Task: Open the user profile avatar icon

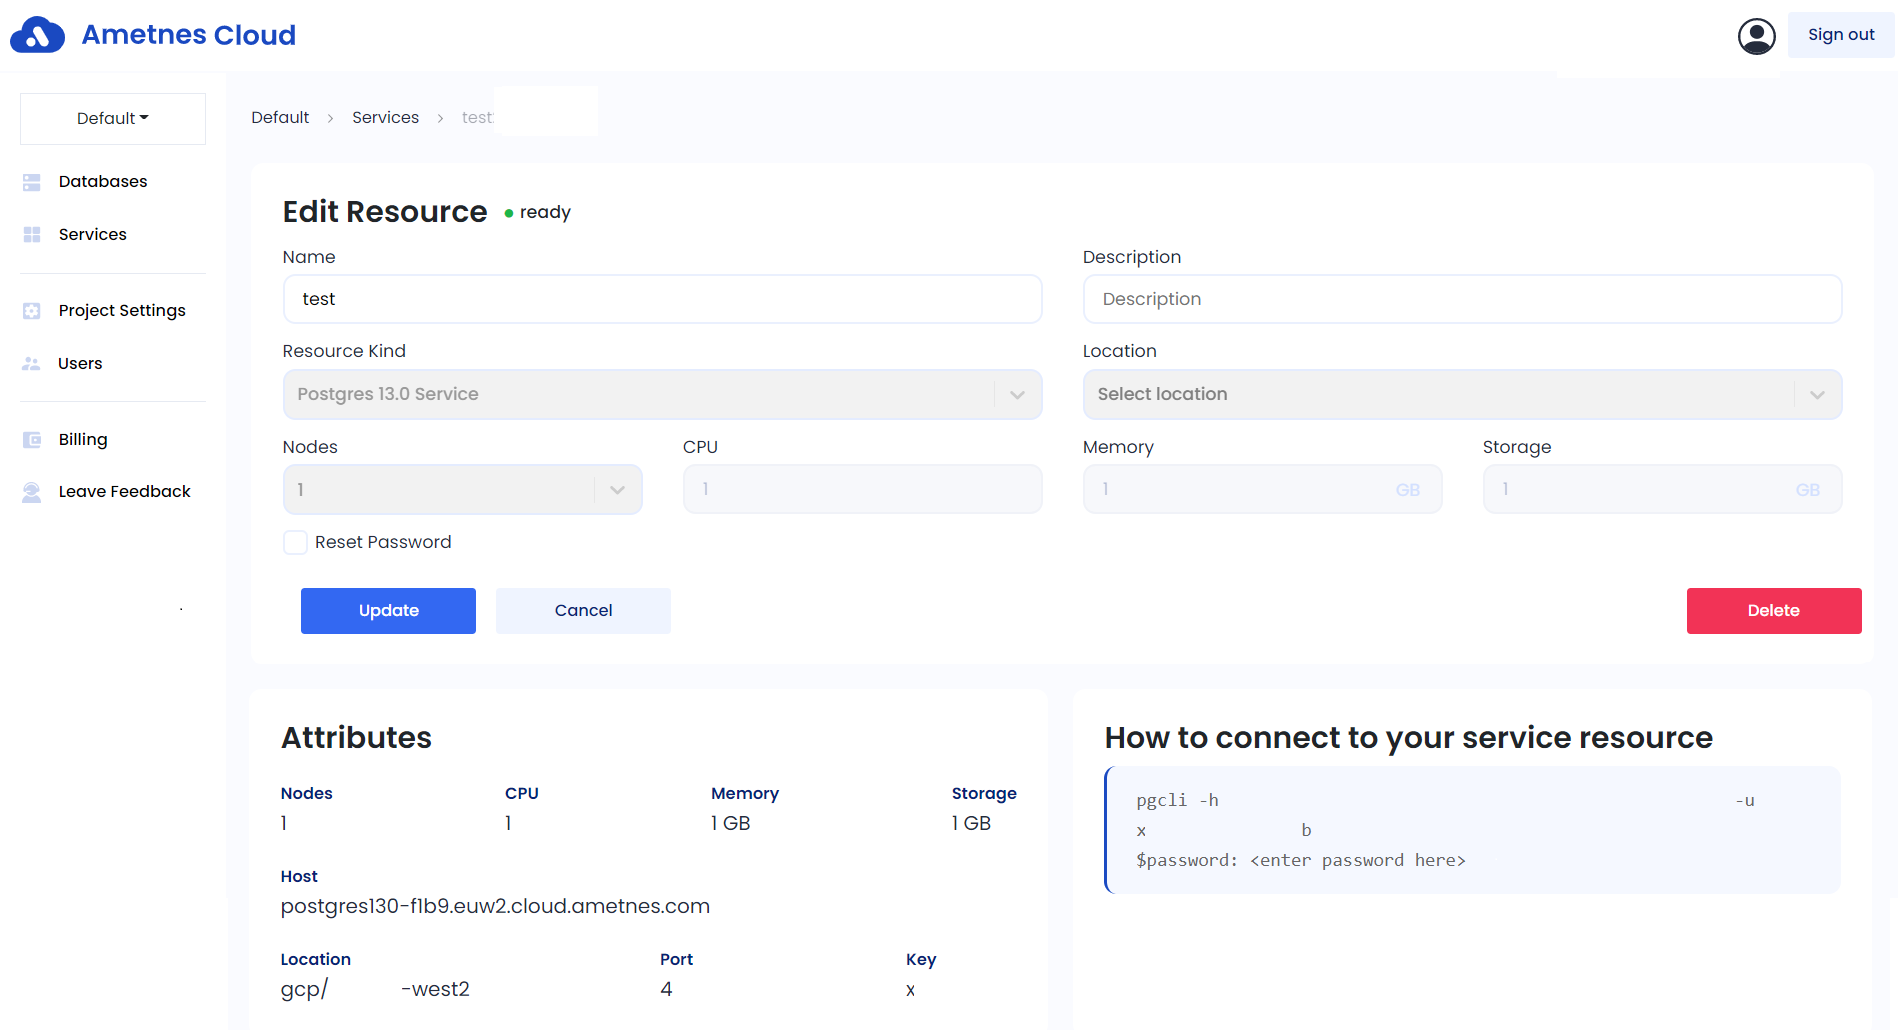Action: tap(1756, 36)
